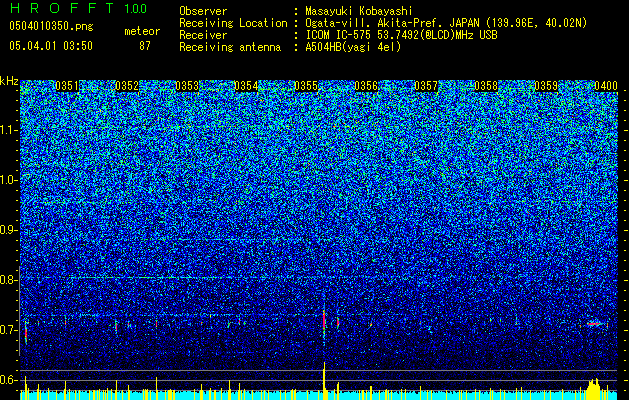Click the Observer label

coord(203,11)
